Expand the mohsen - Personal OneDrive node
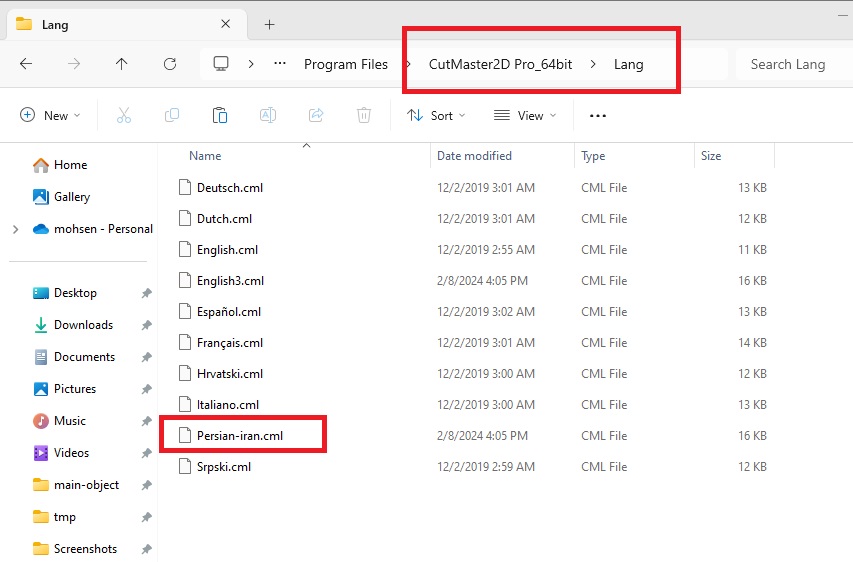853x562 pixels. [16, 229]
